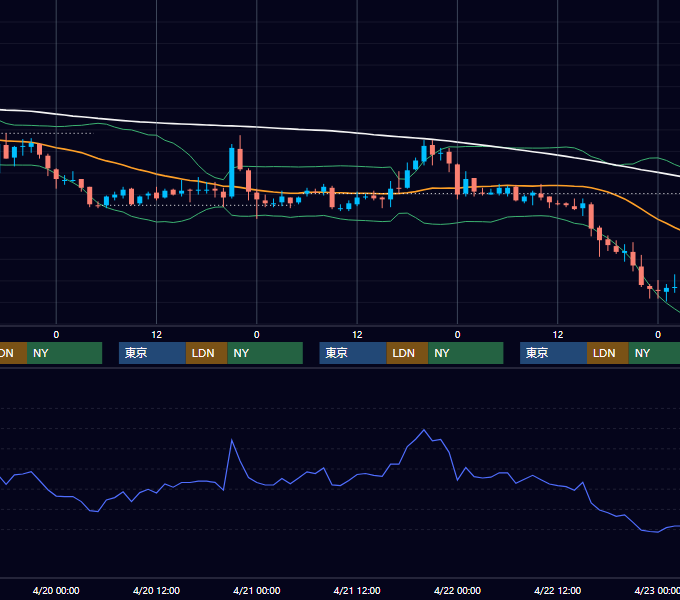Select the 東京 session block on 4/21
This screenshot has width=680, height=600.
tap(353, 353)
